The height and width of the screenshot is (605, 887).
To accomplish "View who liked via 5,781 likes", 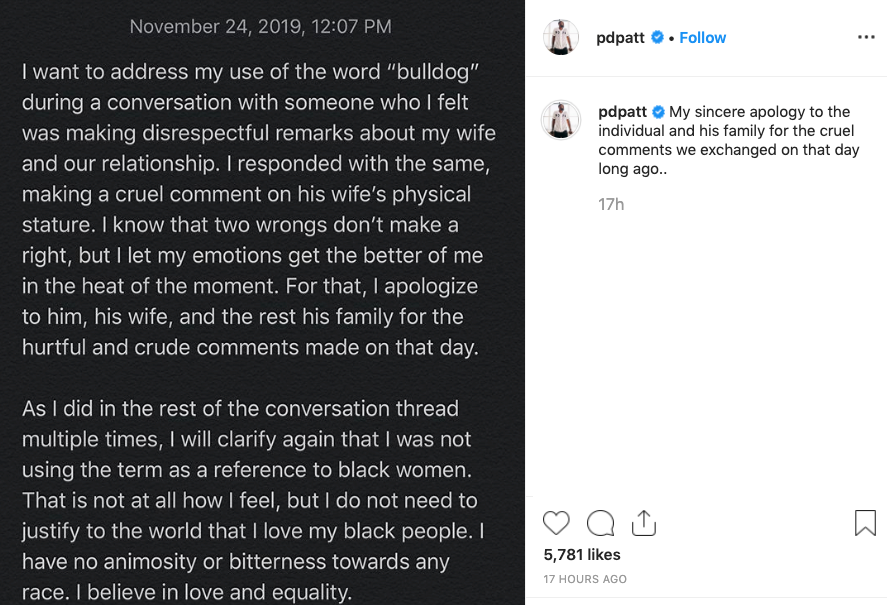I will [582, 554].
